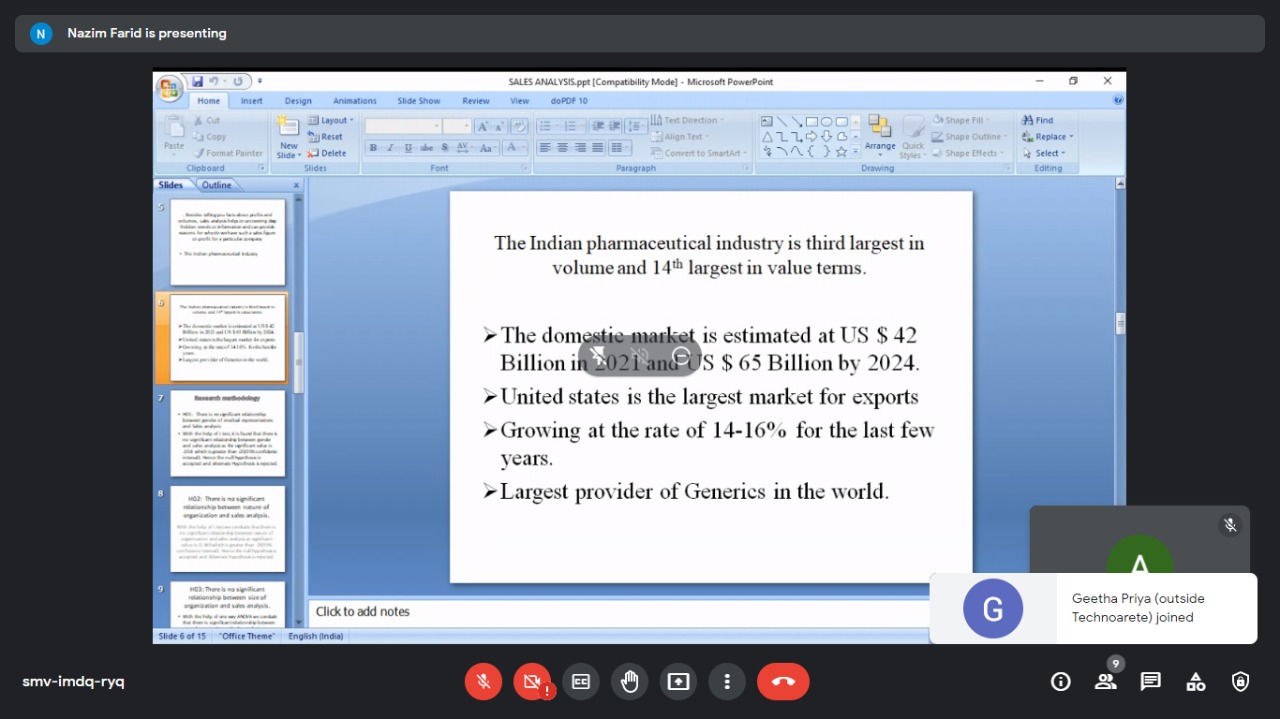Click Reset in the Slides group
Viewport: 1280px width, 719px height.
326,137
